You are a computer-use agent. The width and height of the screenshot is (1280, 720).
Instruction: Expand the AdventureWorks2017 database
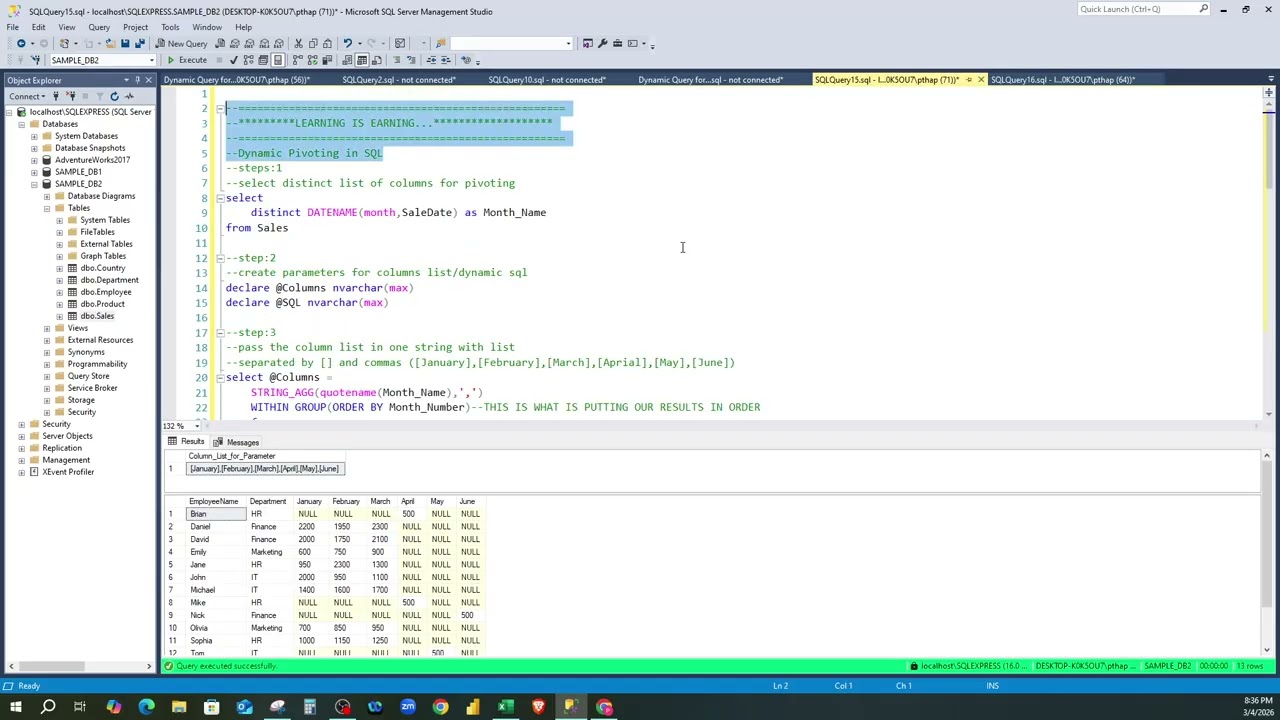click(x=34, y=160)
